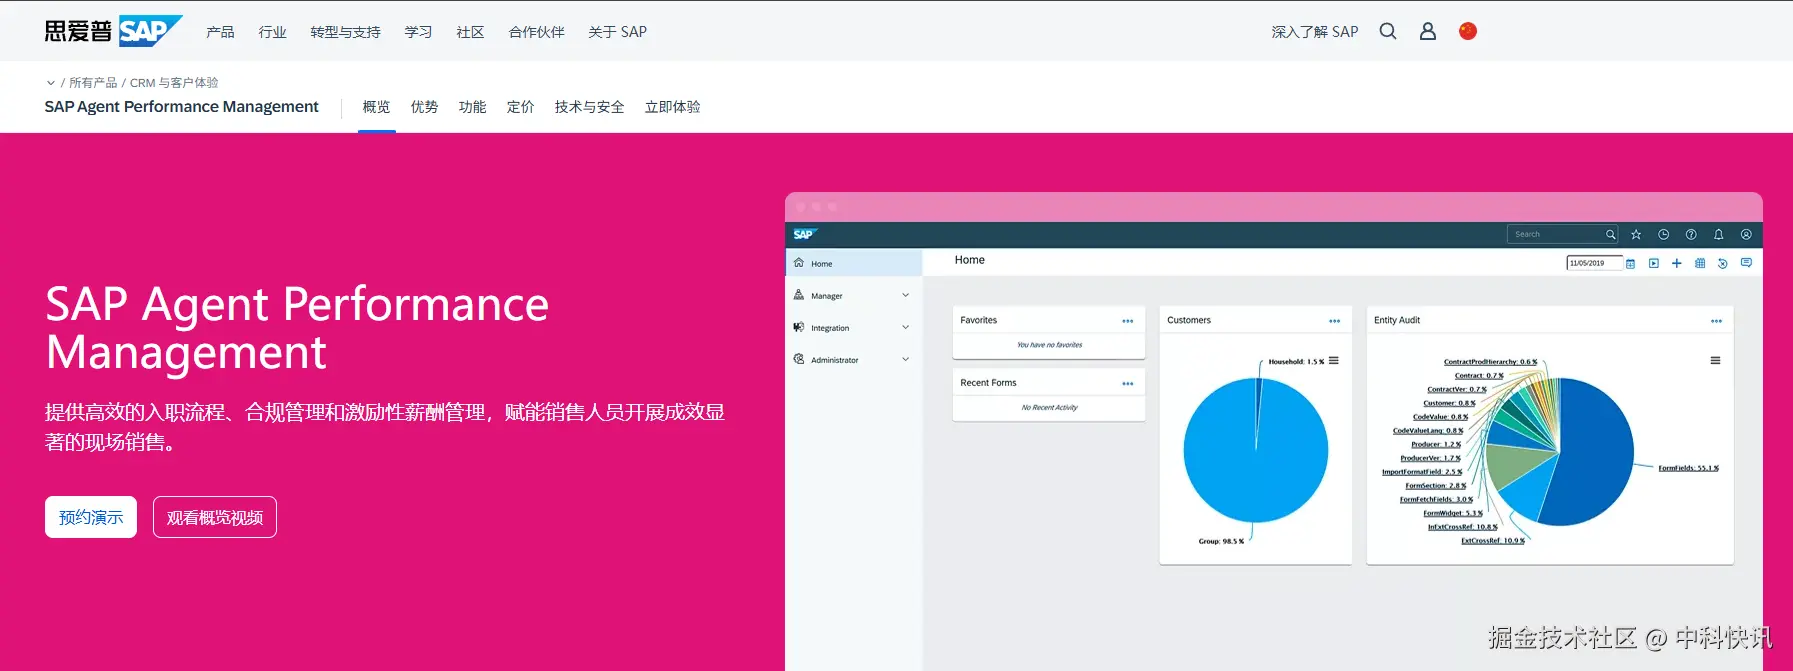This screenshot has height=671, width=1793.
Task: Open the 产品 navigation menu
Action: coord(220,32)
